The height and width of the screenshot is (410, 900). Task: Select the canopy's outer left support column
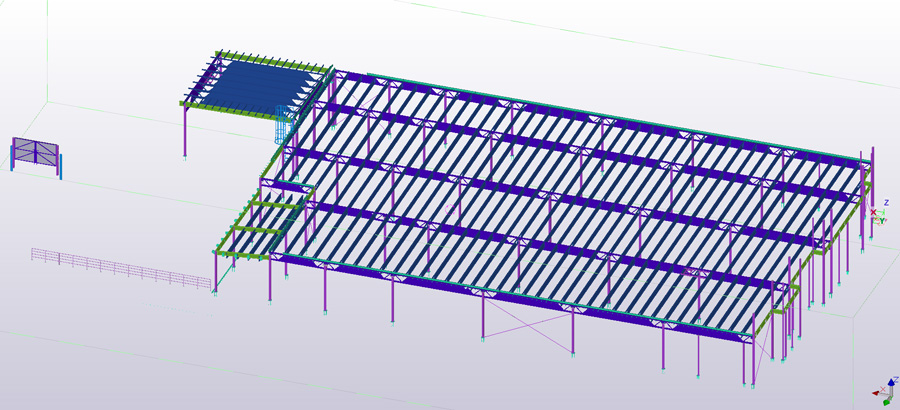tap(185, 128)
